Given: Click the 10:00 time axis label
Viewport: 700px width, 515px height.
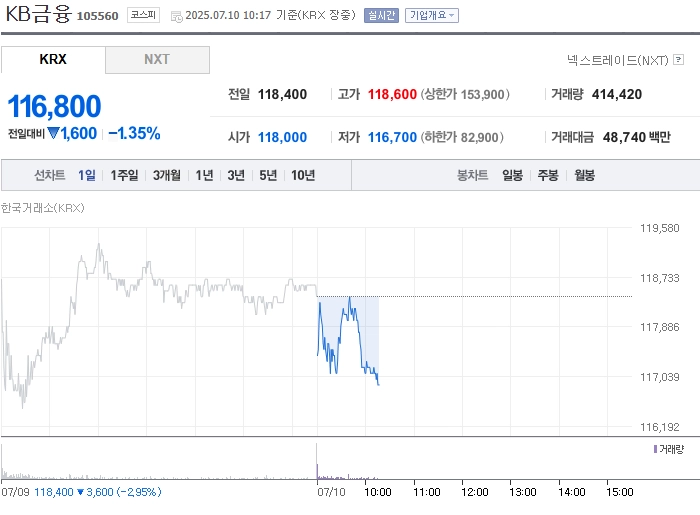Looking at the screenshot, I should [378, 492].
